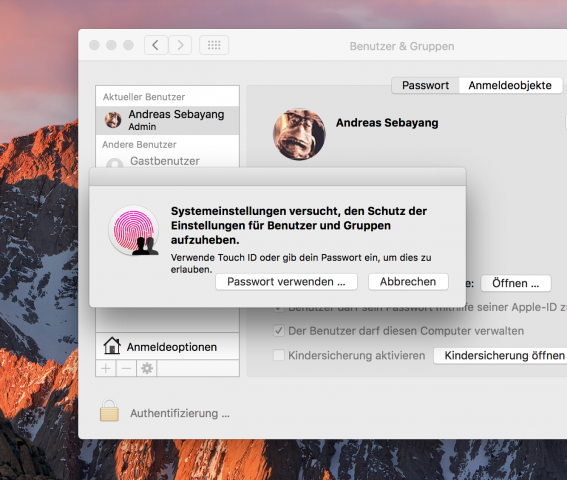Click the Andere Benutzer header
Image resolution: width=567 pixels, height=480 pixels.
(139, 145)
